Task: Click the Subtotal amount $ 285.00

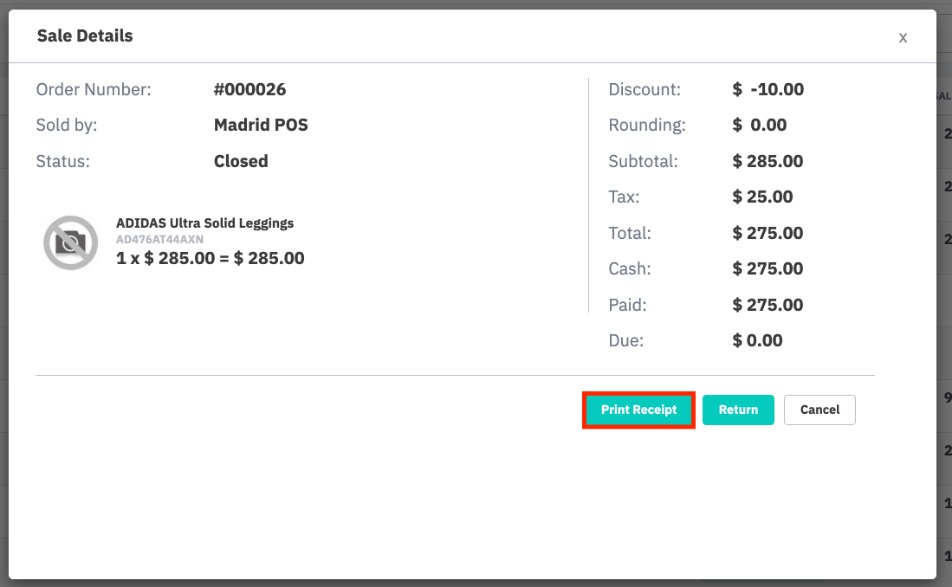Action: pos(767,161)
